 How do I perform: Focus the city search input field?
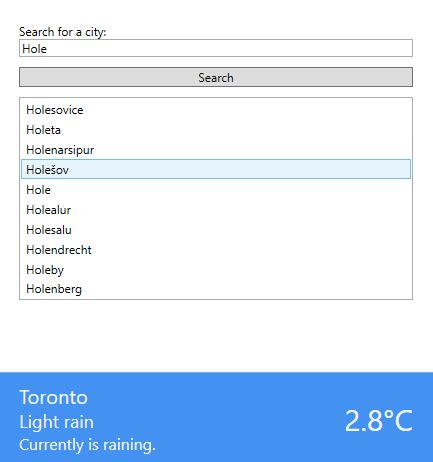click(x=216, y=48)
